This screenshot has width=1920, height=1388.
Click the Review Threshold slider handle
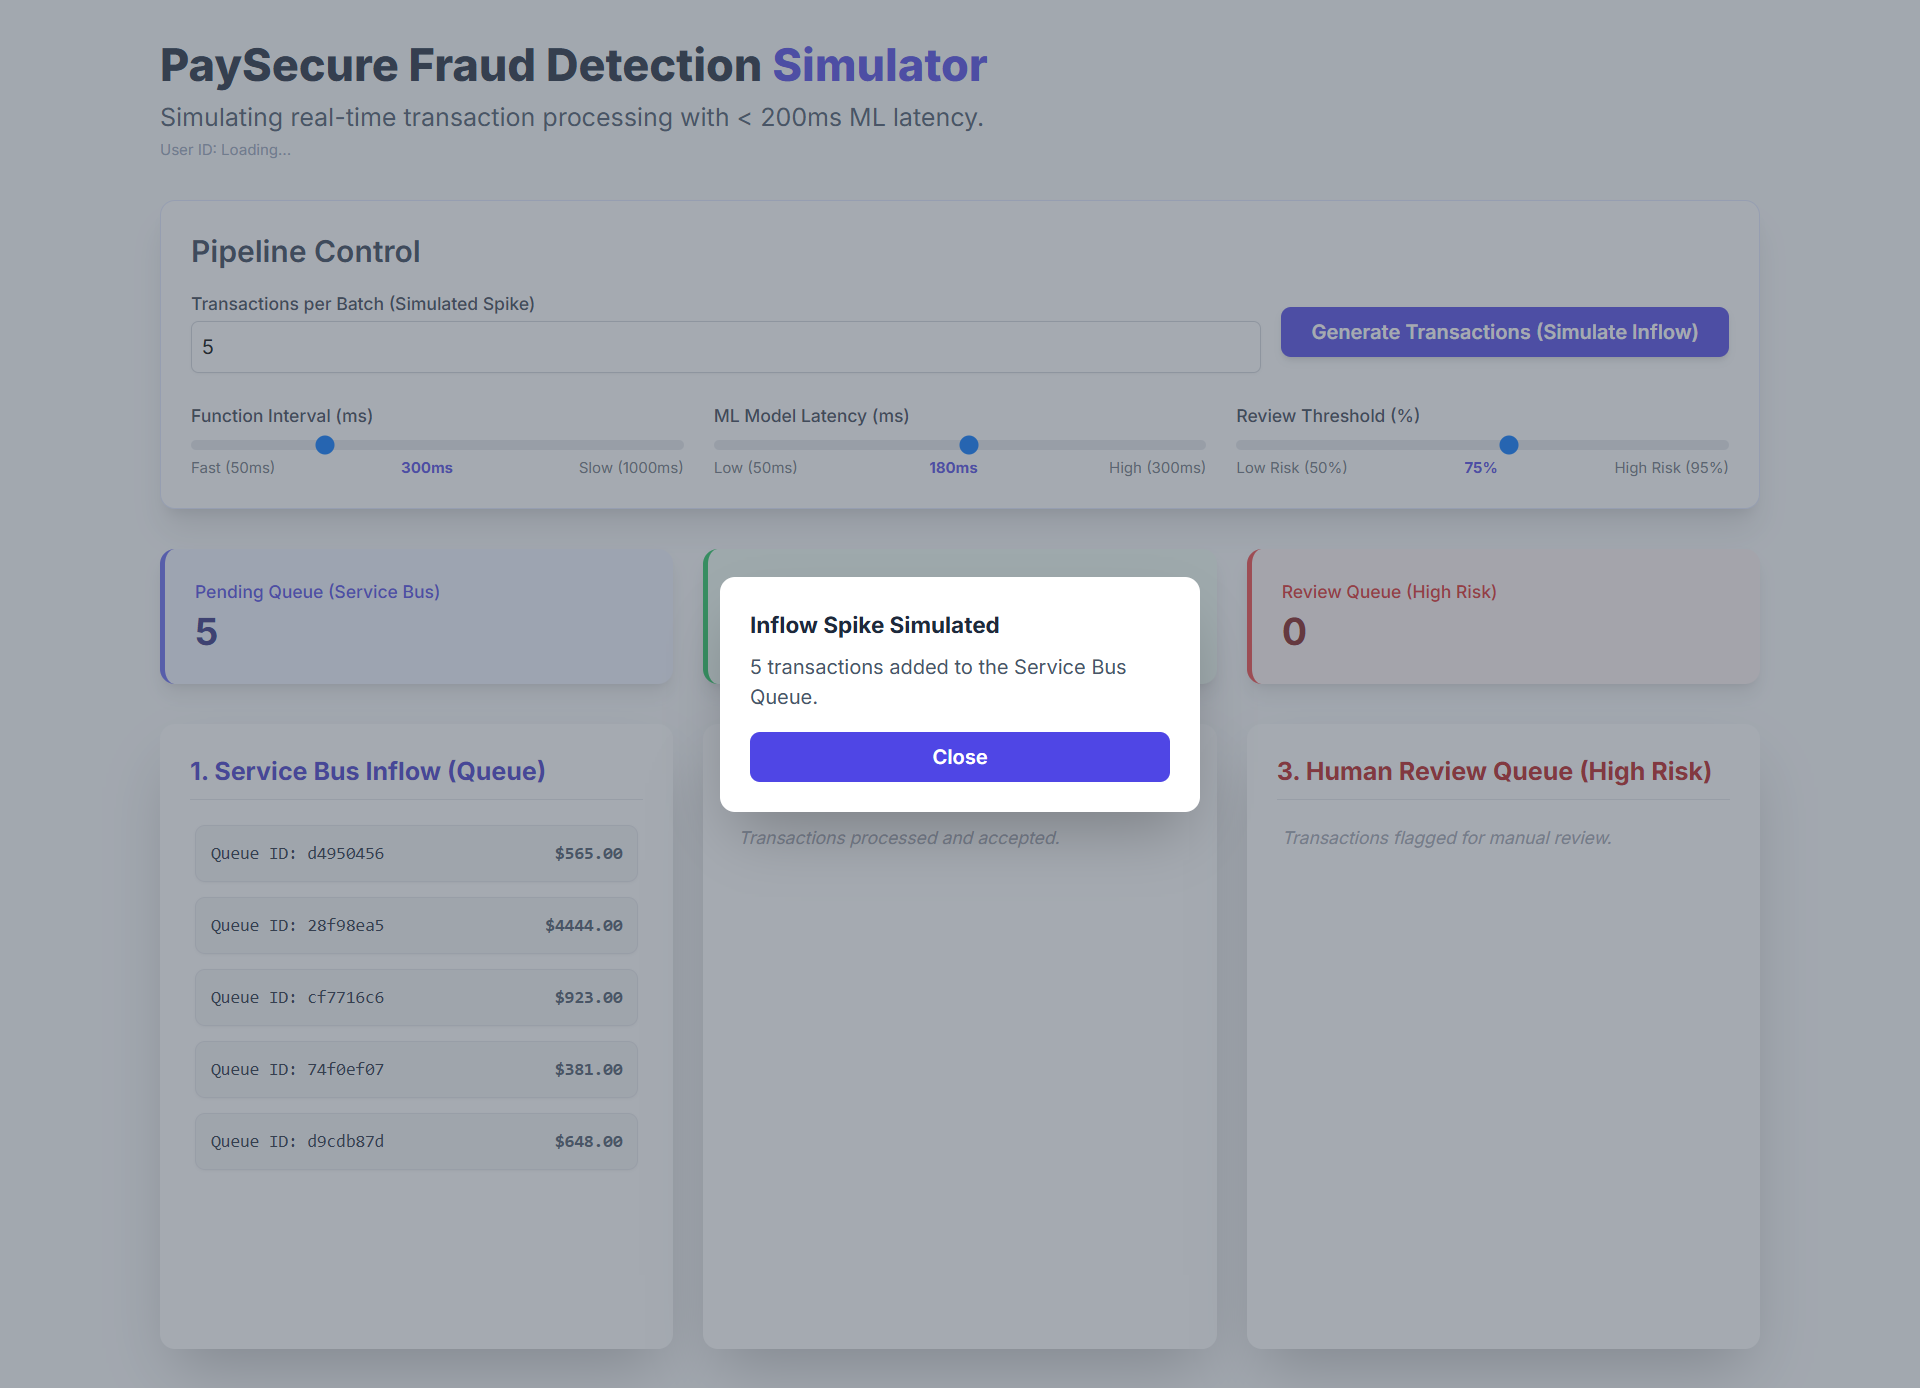(x=1508, y=445)
